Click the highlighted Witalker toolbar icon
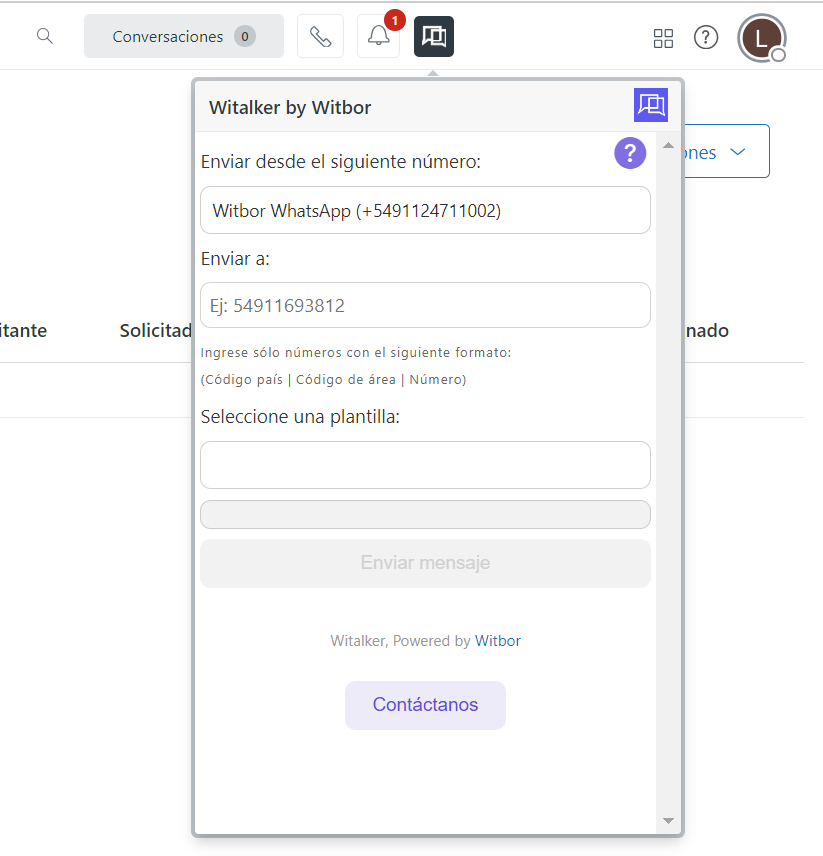This screenshot has height=856, width=823. click(433, 36)
